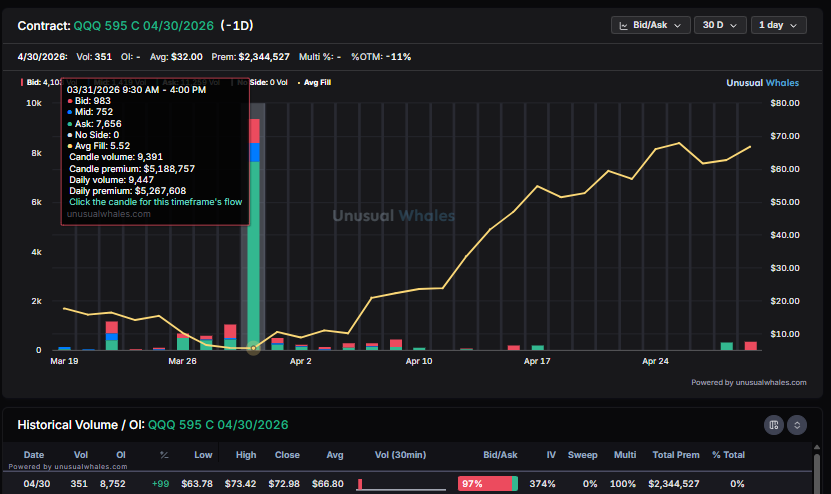
Task: Sort table by Sweep column
Action: click(582, 455)
